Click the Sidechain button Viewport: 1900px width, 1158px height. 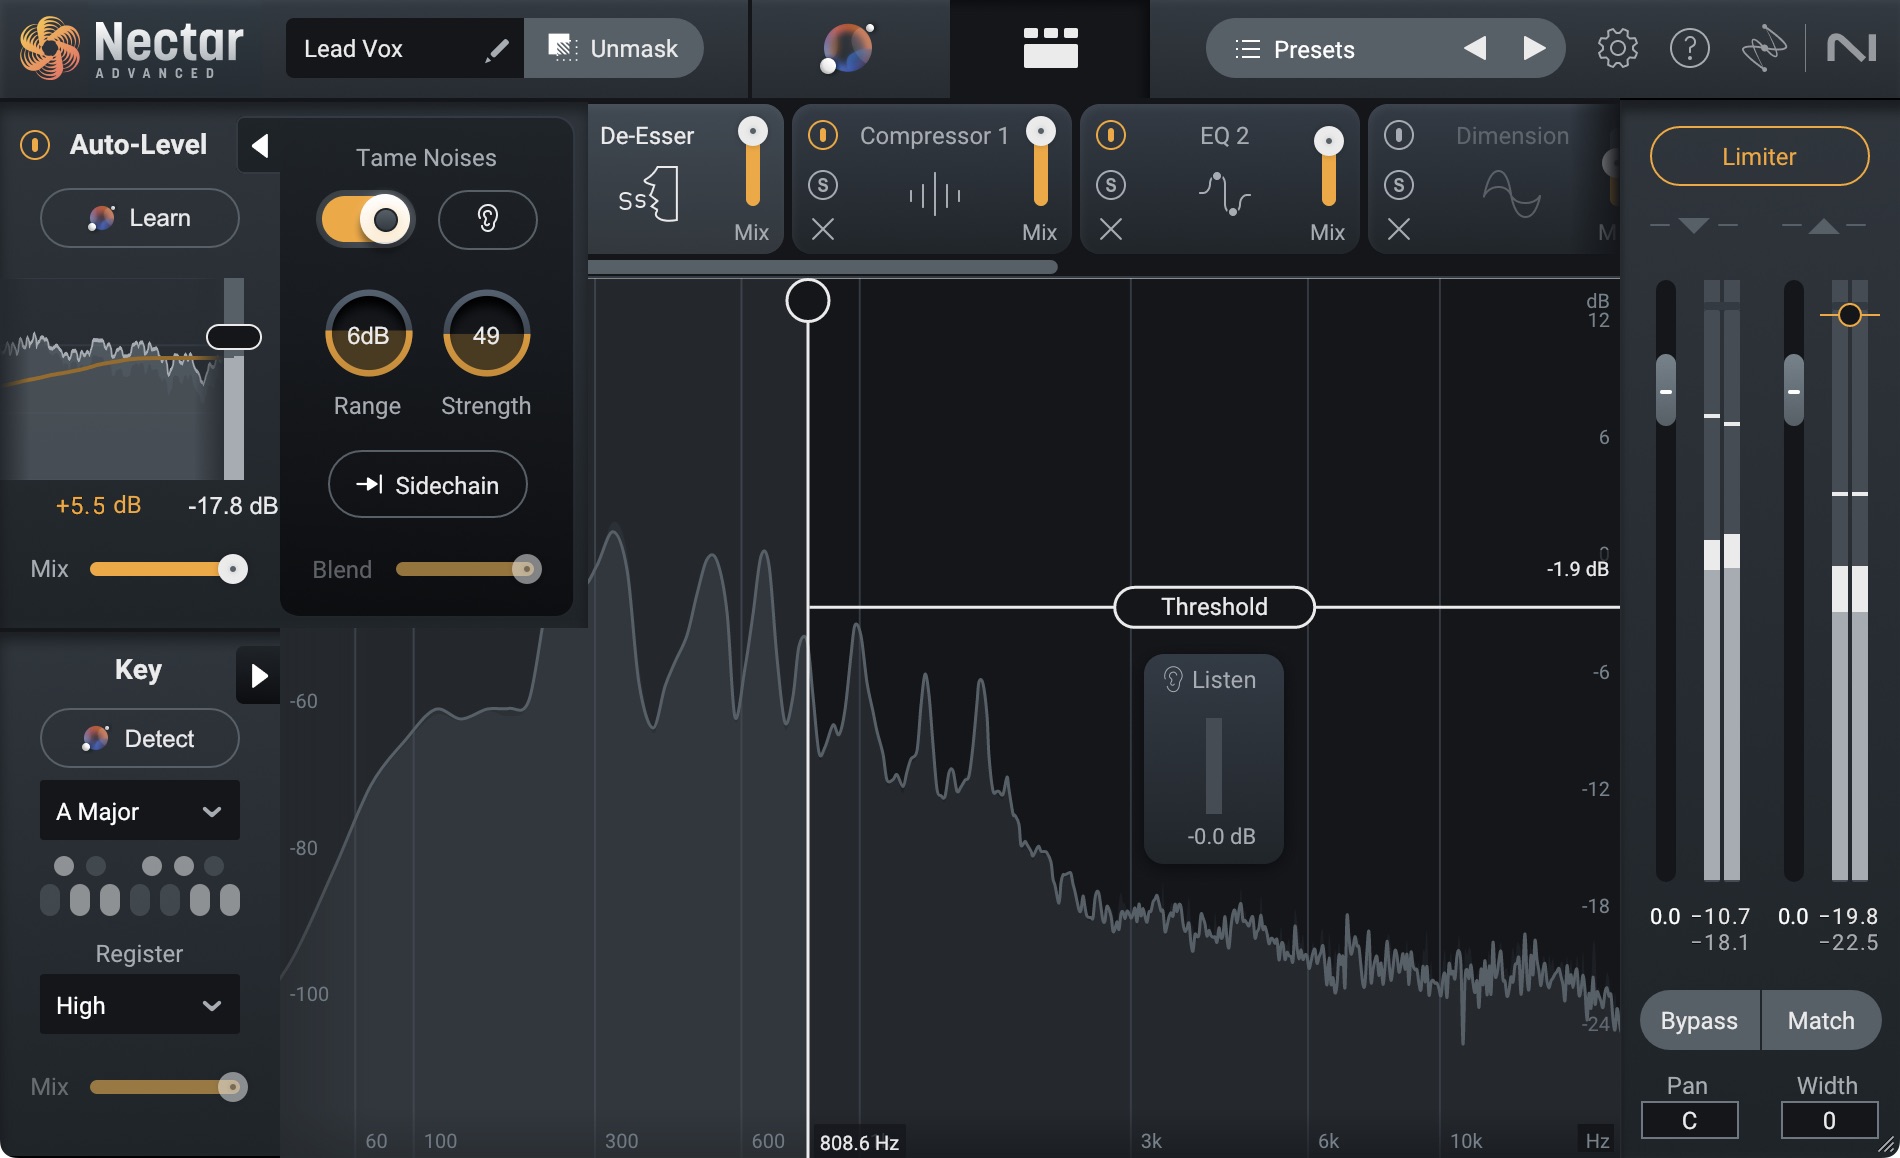[428, 485]
